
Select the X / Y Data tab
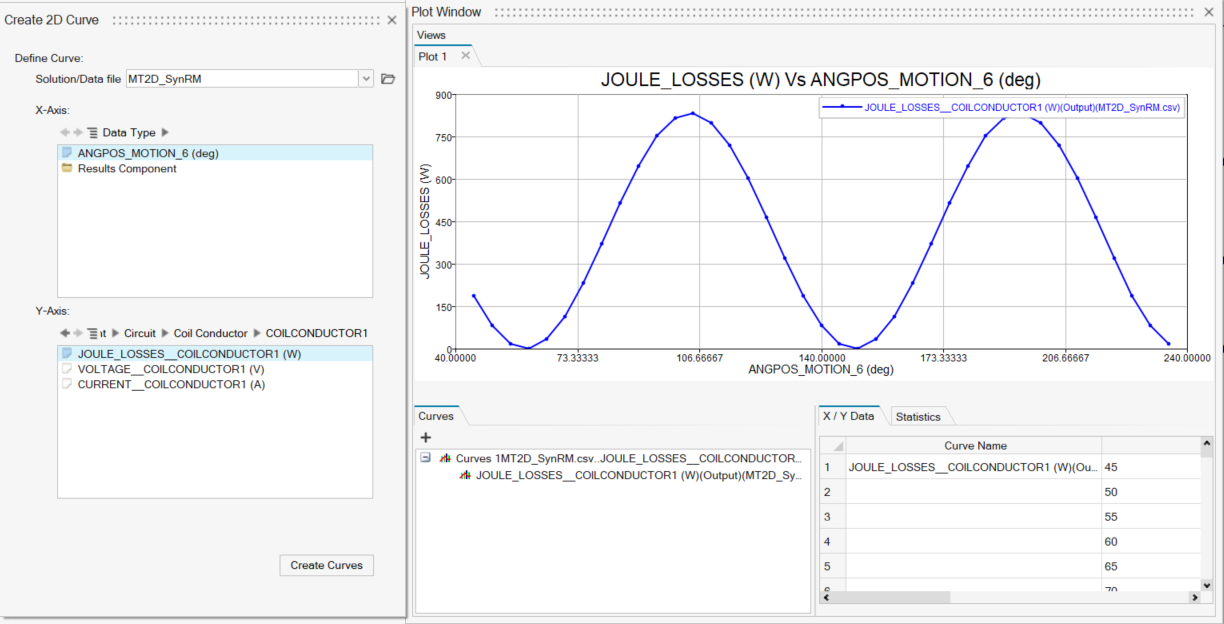(x=848, y=416)
